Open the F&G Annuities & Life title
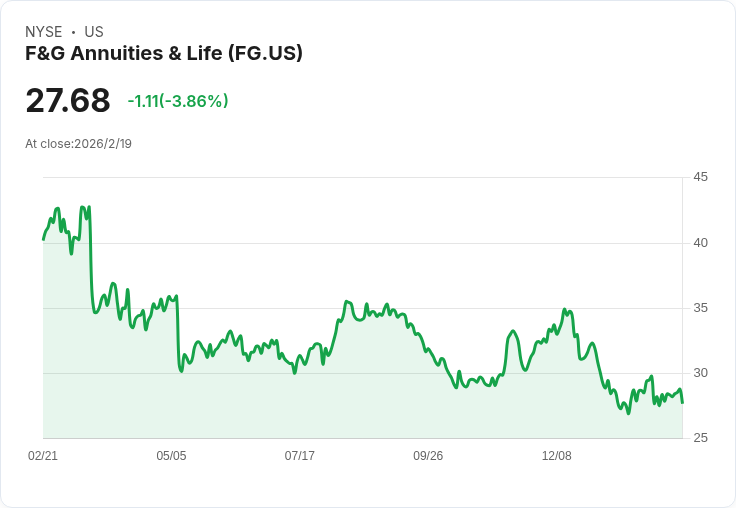Screen dimensions: 736x508 (164, 53)
